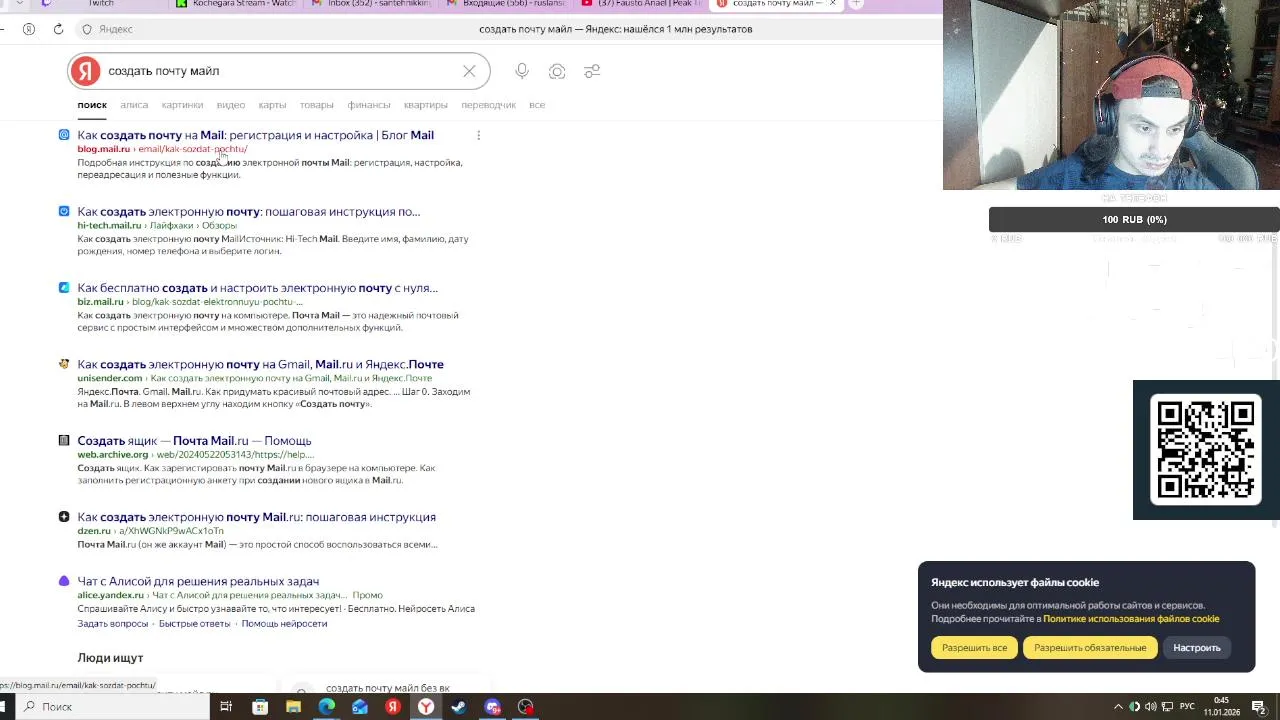Open red Yandex app in taskbar
Image resolution: width=1280 pixels, height=720 pixels.
[393, 707]
